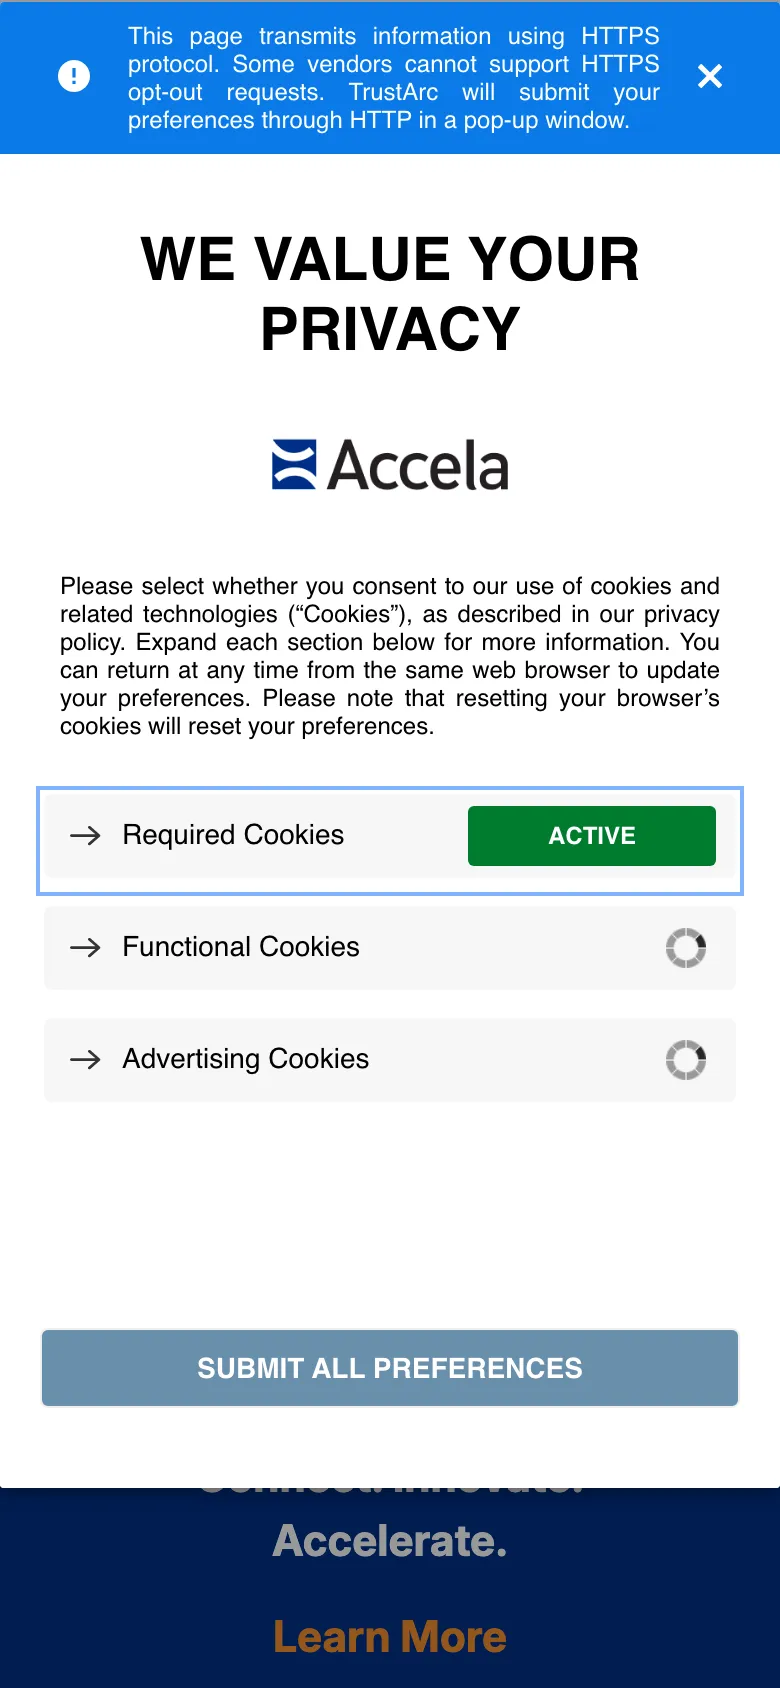Click the alert exclamation icon in the banner

74,76
